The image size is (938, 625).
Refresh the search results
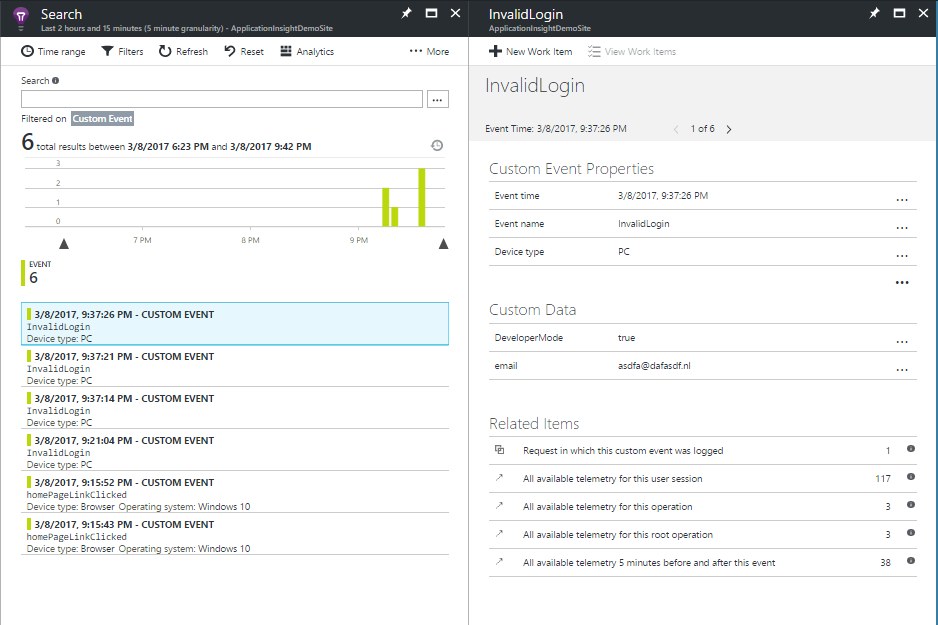pyautogui.click(x=184, y=51)
